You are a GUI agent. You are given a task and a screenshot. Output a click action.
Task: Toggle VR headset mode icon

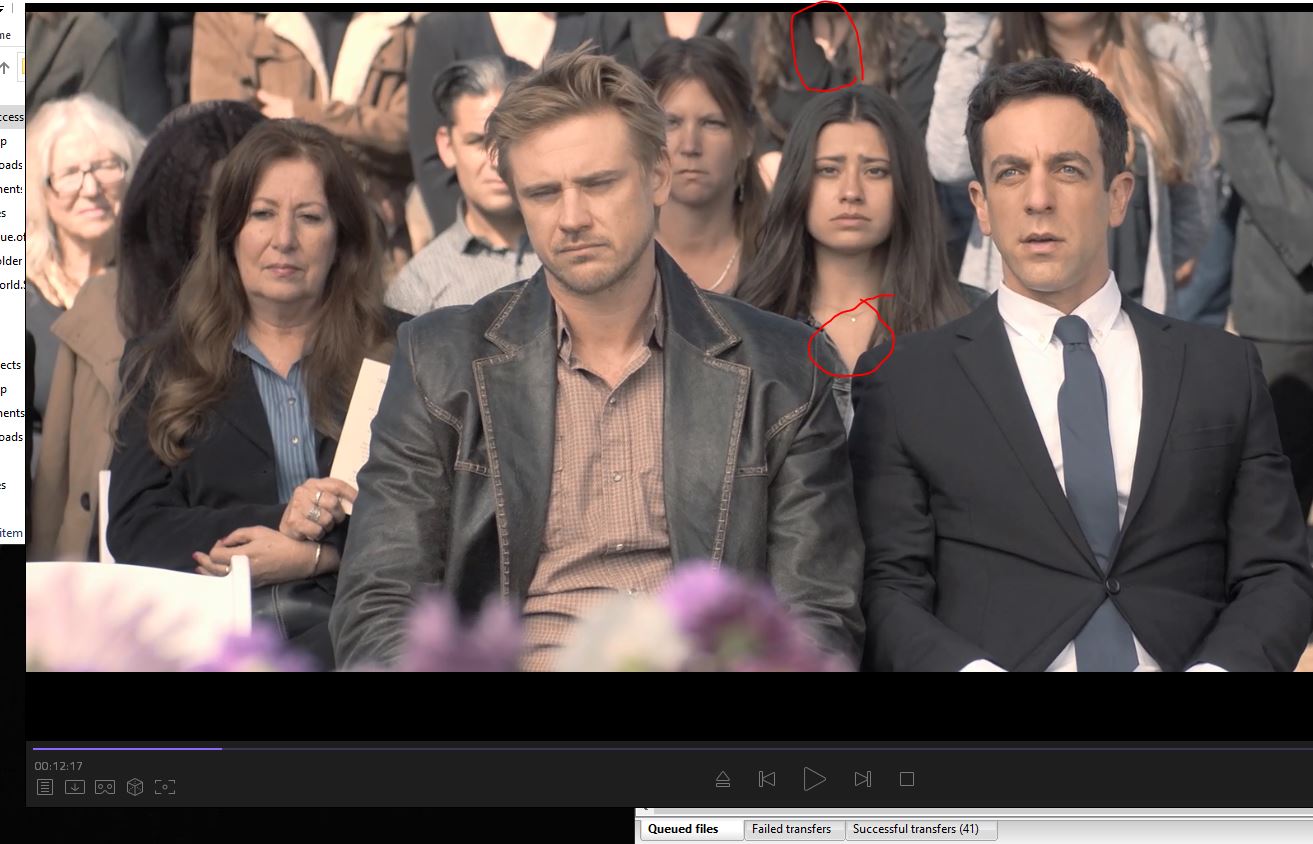click(104, 787)
